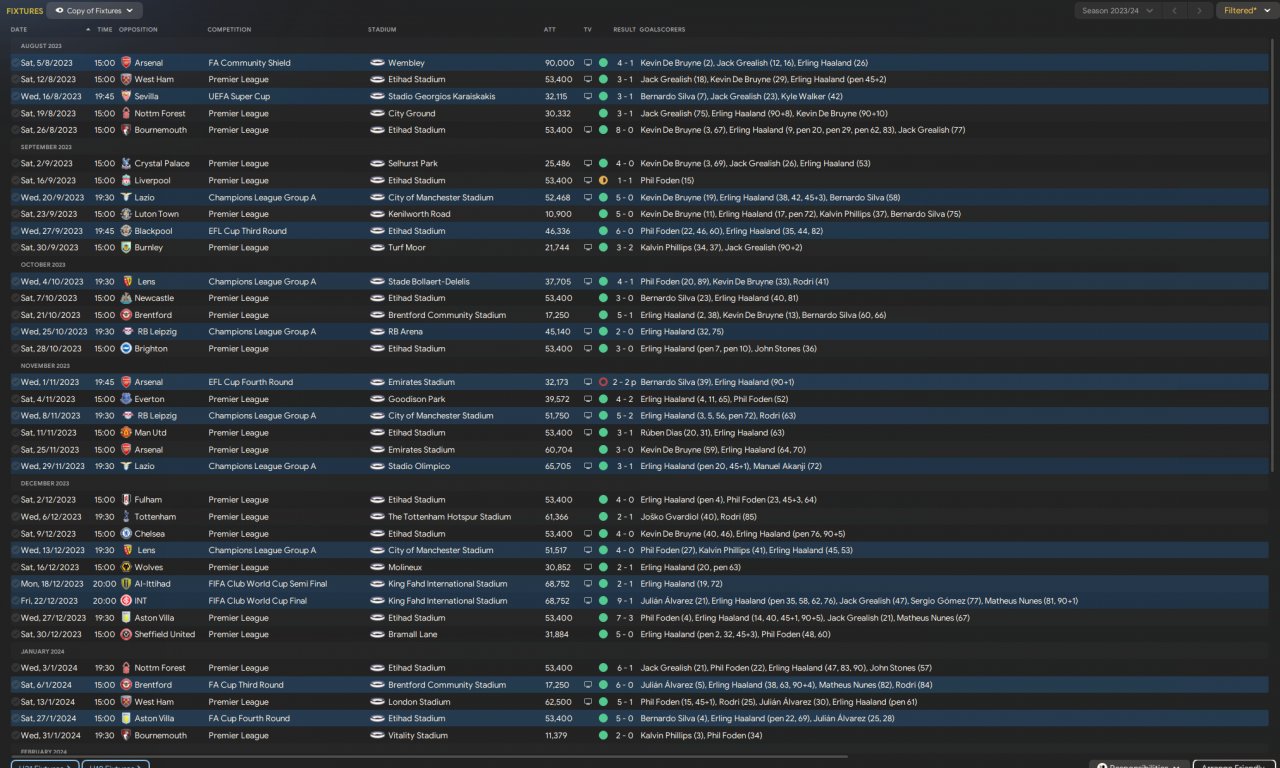Tick the selection circle for the Wed, 27/12/2023 fixture
Image resolution: width=1280 pixels, height=768 pixels.
[15, 618]
